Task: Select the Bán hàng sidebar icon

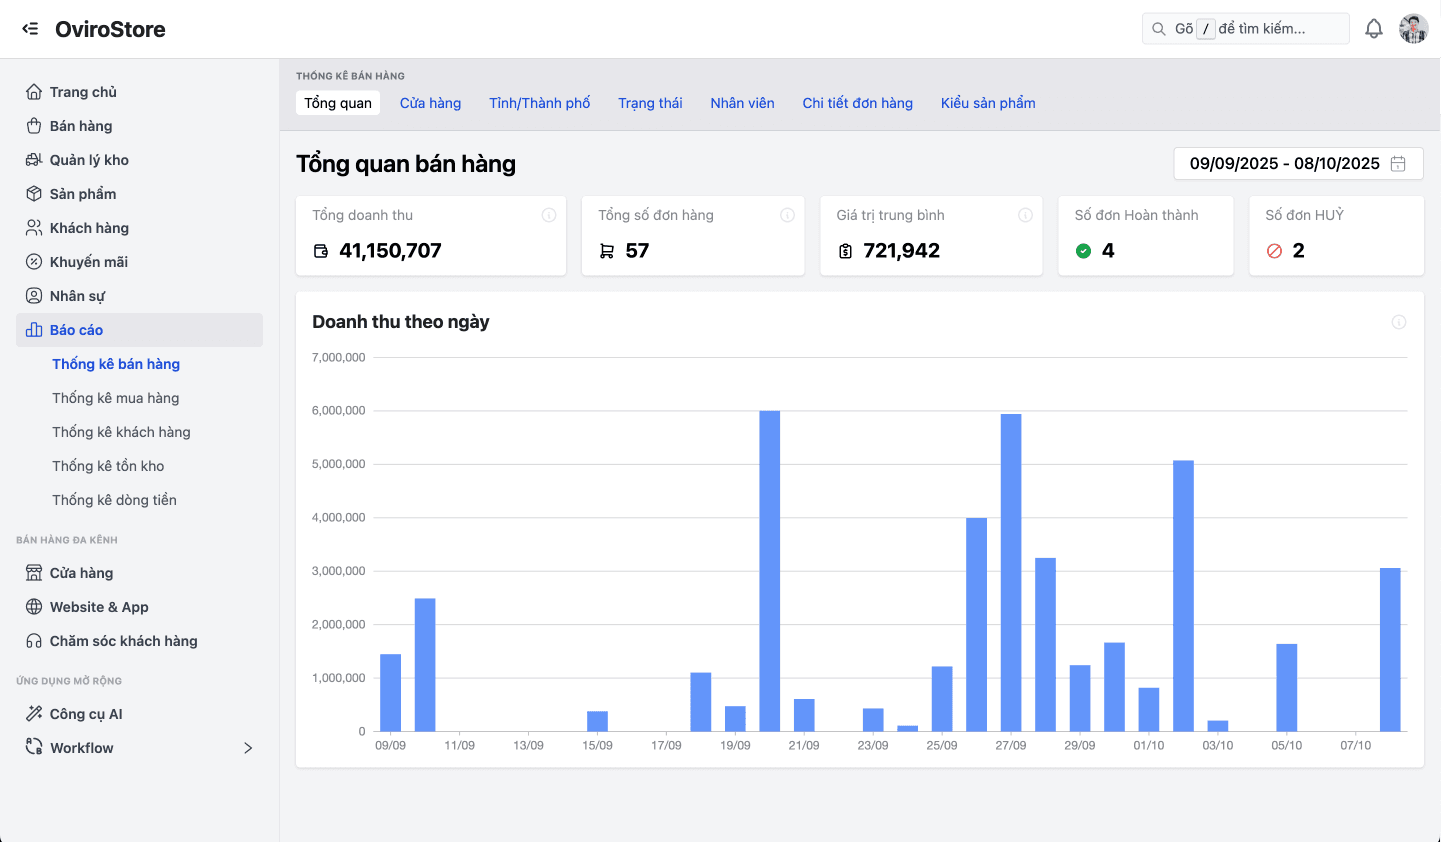Action: 32,125
